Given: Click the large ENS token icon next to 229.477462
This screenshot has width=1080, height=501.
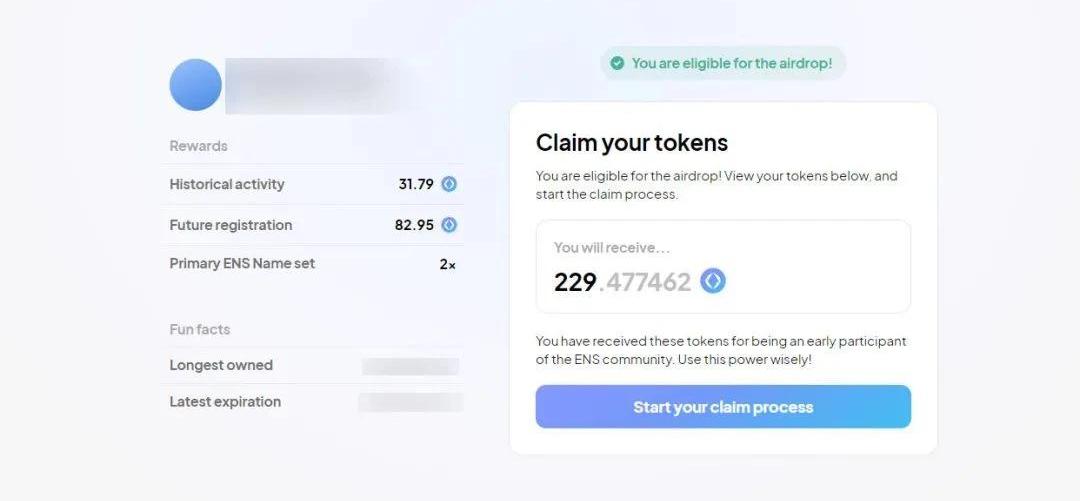Looking at the screenshot, I should 713,281.
